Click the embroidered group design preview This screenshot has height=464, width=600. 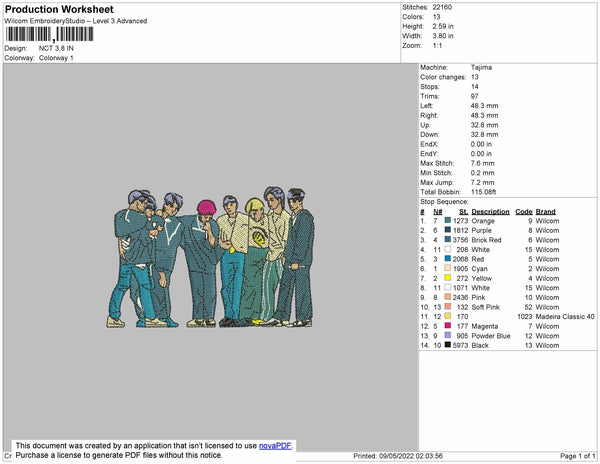pos(210,257)
